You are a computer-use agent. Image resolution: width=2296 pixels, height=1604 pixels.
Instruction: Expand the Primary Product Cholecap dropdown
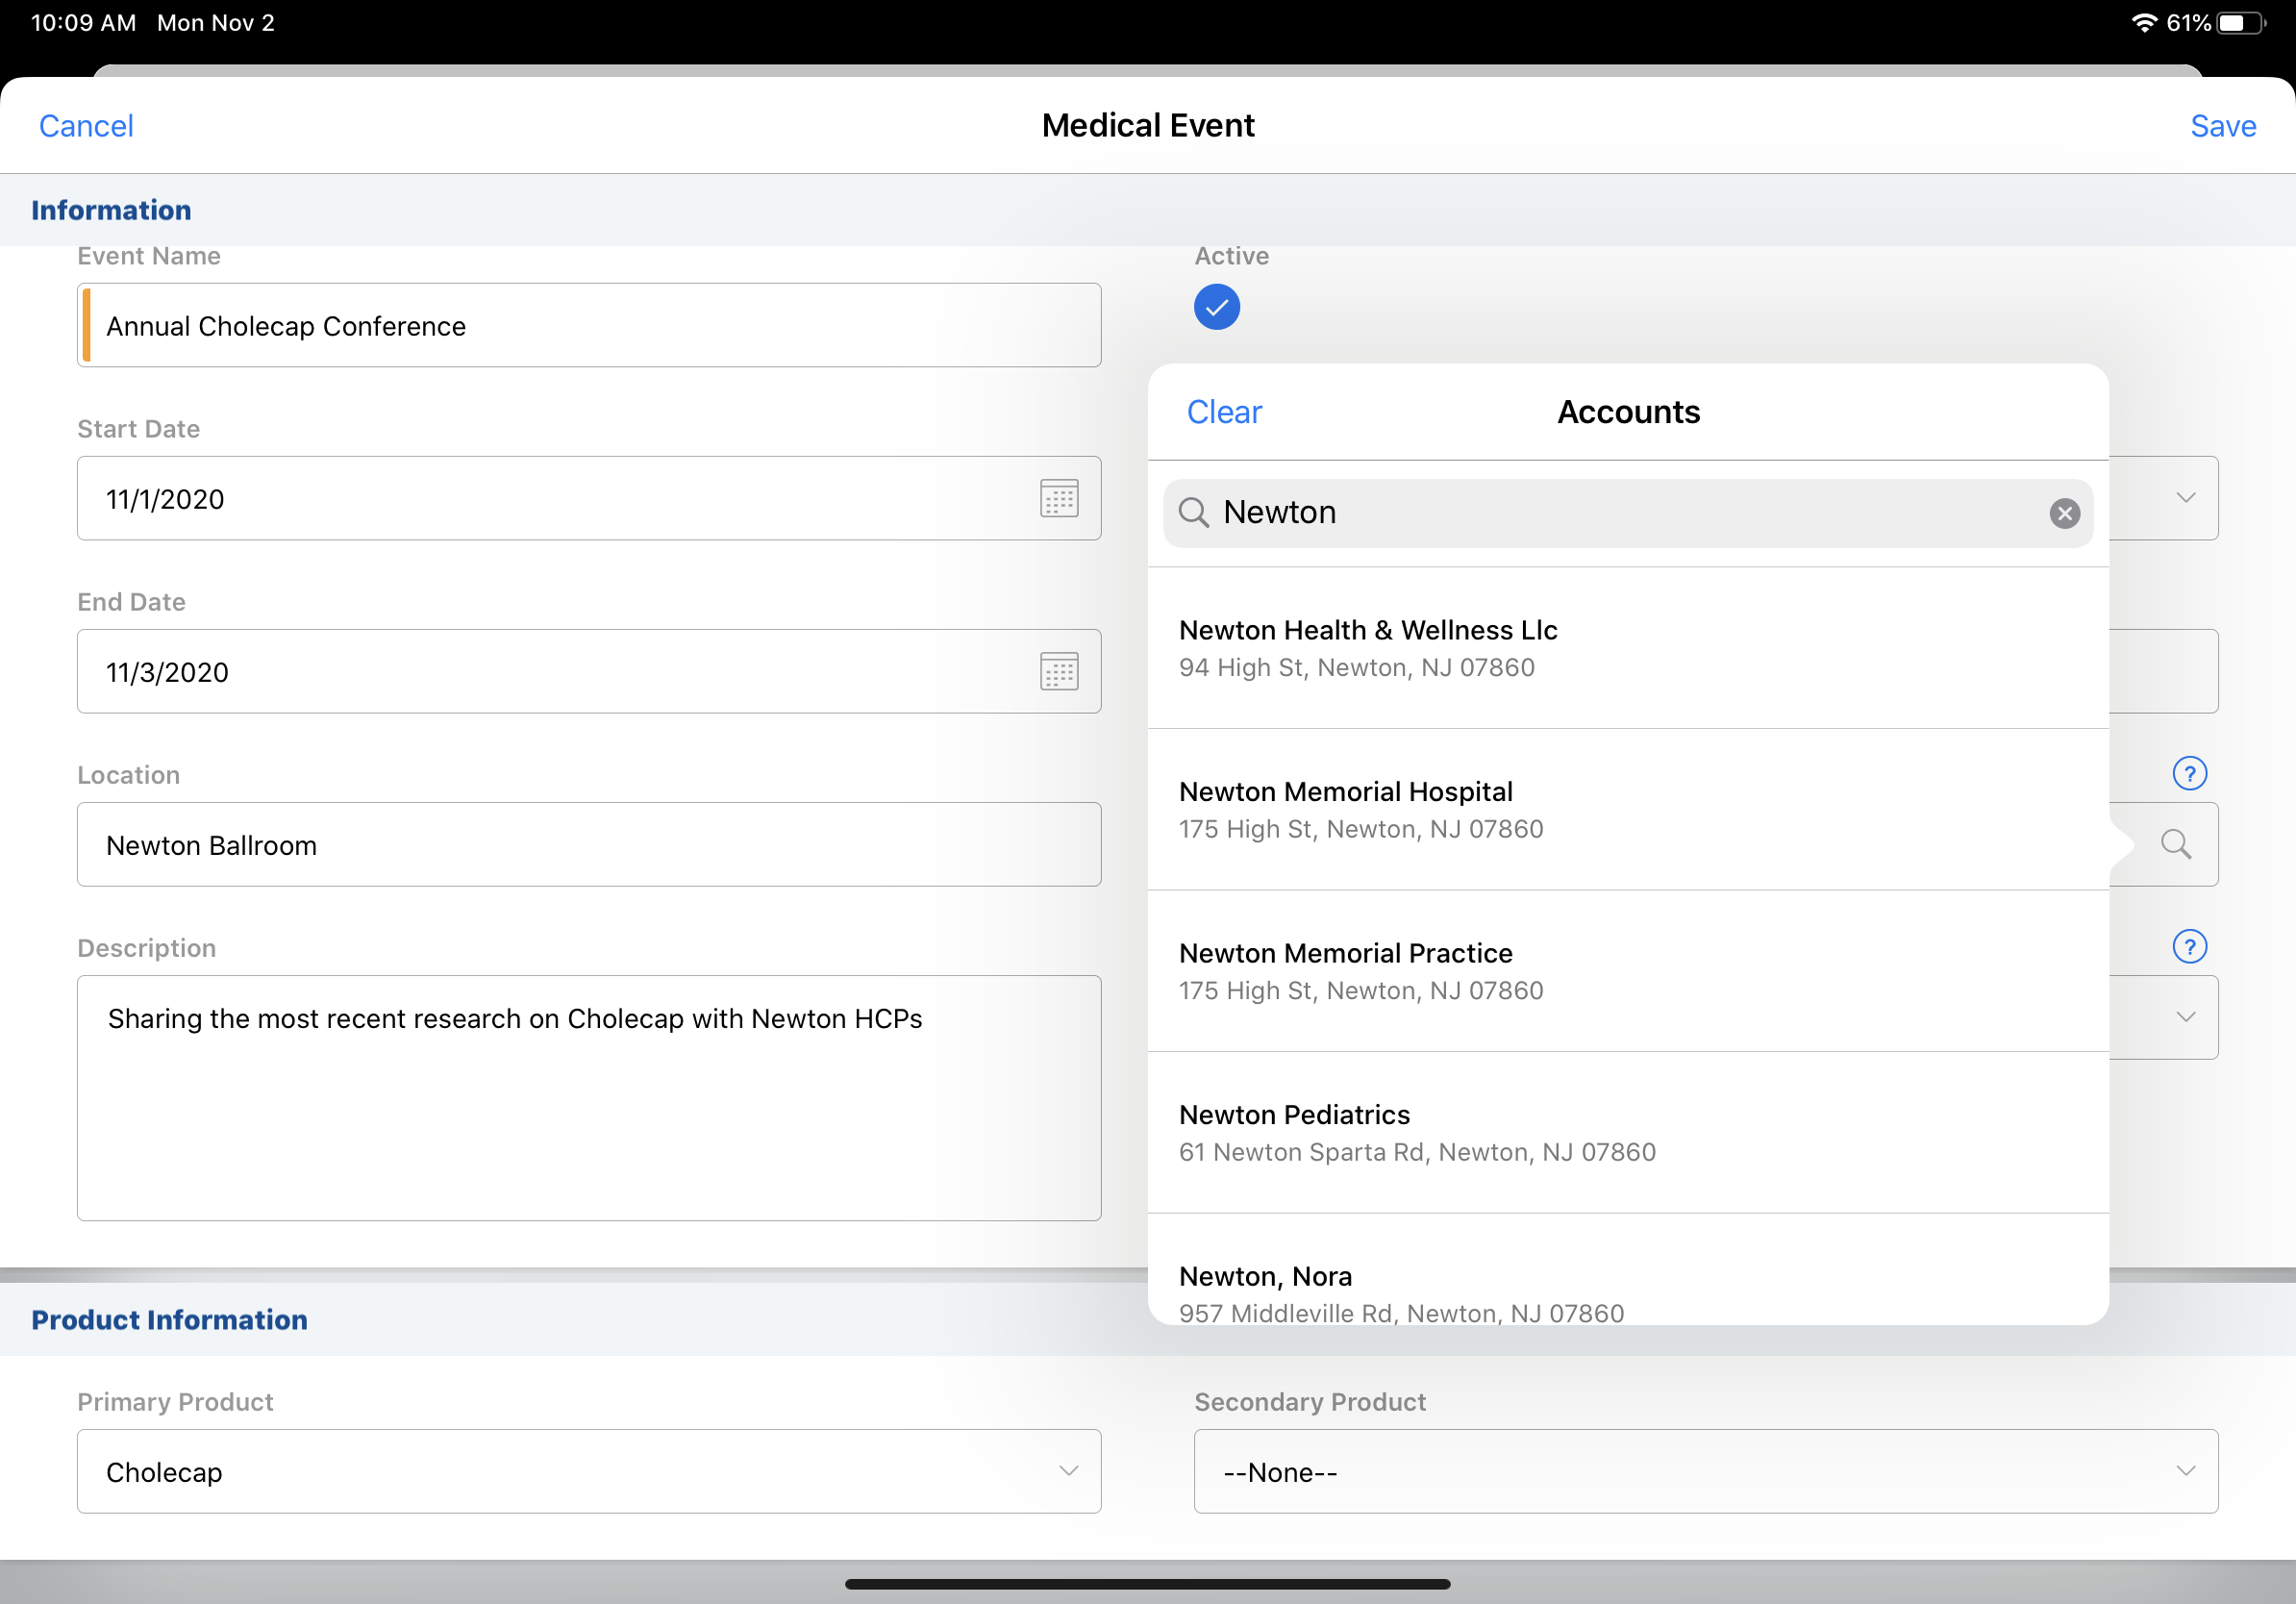tap(588, 1471)
